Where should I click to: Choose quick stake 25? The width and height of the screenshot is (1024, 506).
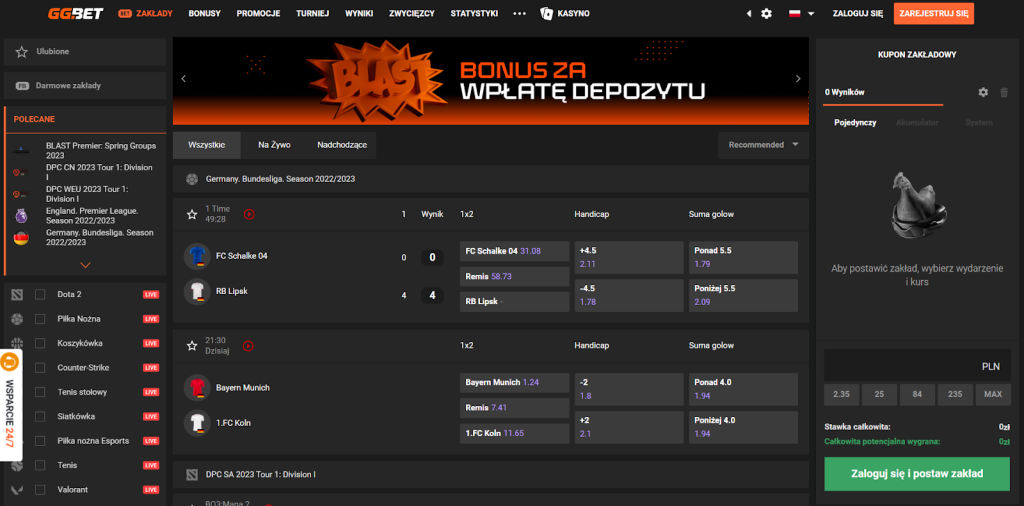click(x=879, y=394)
